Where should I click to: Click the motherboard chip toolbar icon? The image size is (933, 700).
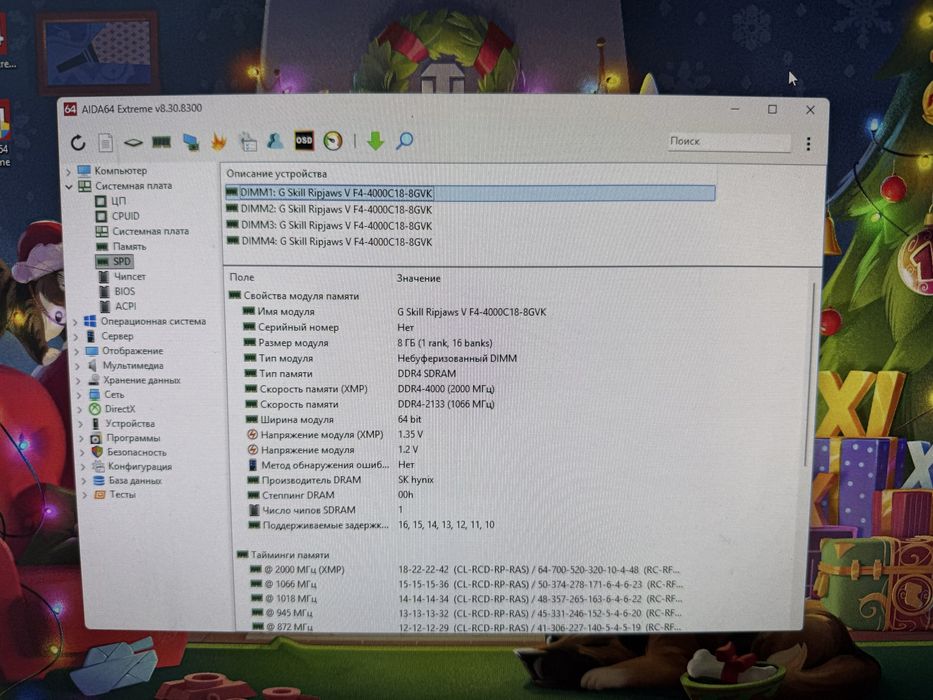click(133, 142)
